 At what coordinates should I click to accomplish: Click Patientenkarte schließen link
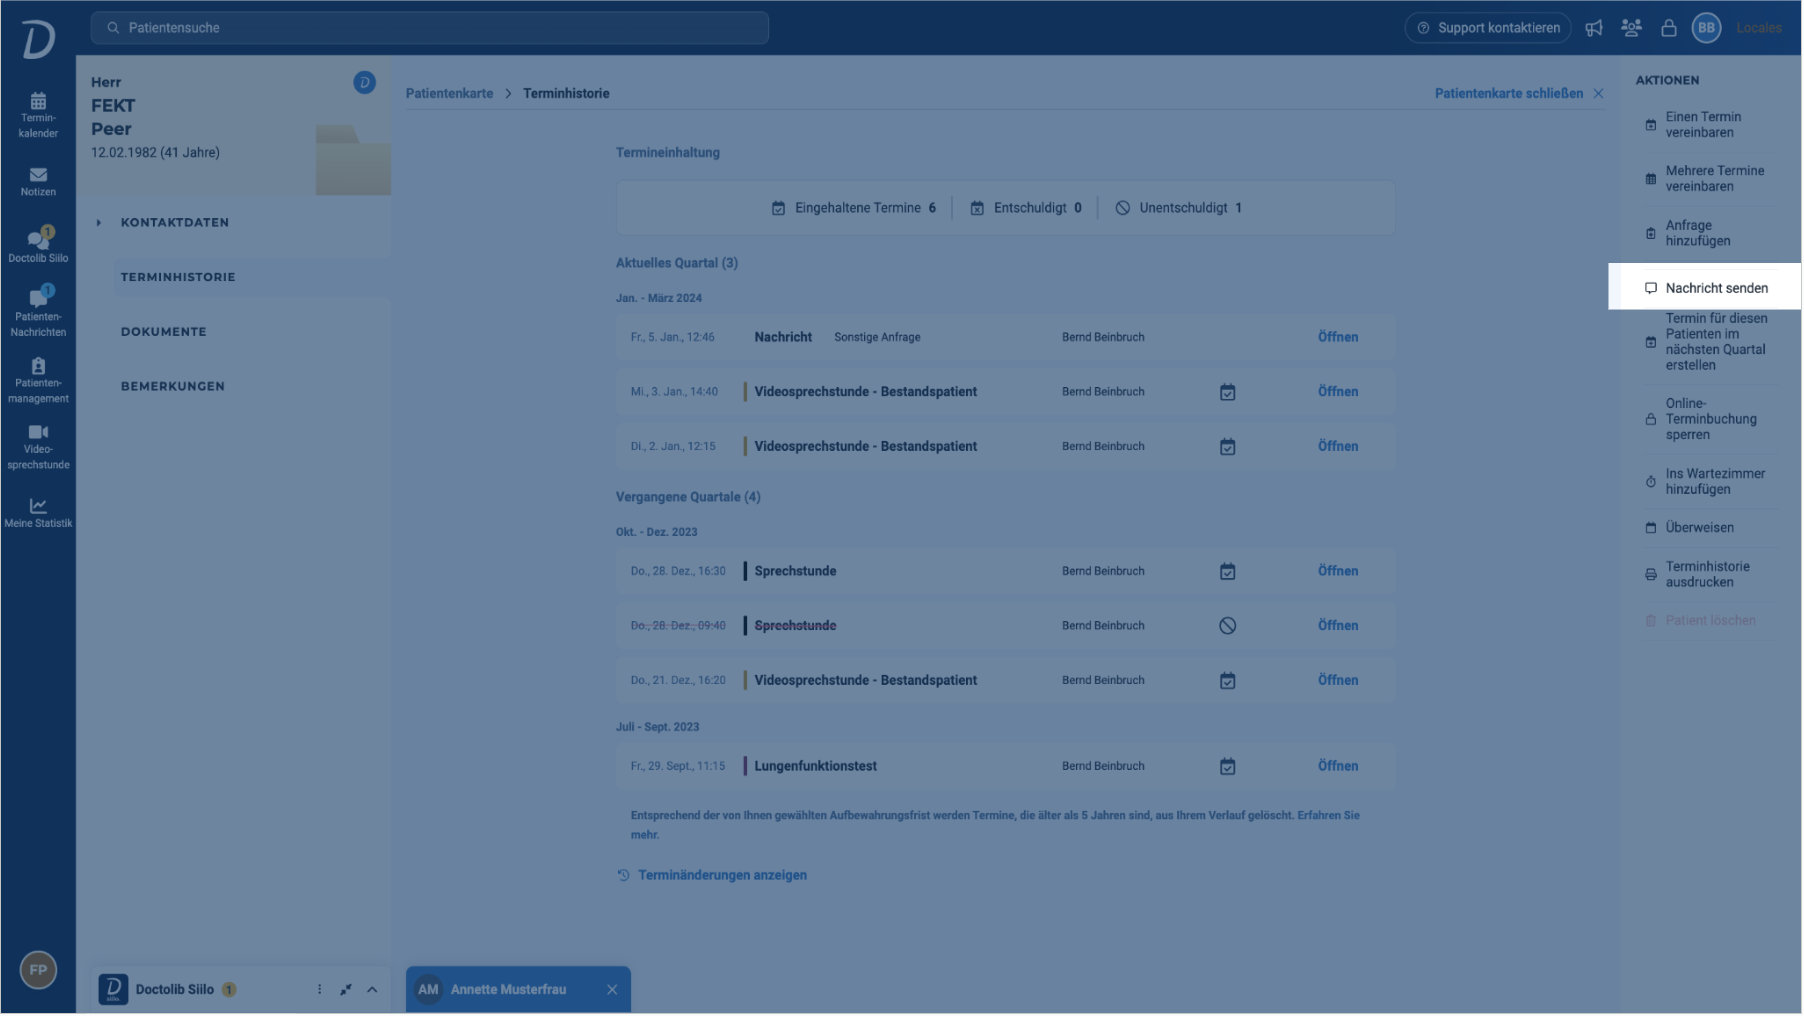pyautogui.click(x=1510, y=94)
